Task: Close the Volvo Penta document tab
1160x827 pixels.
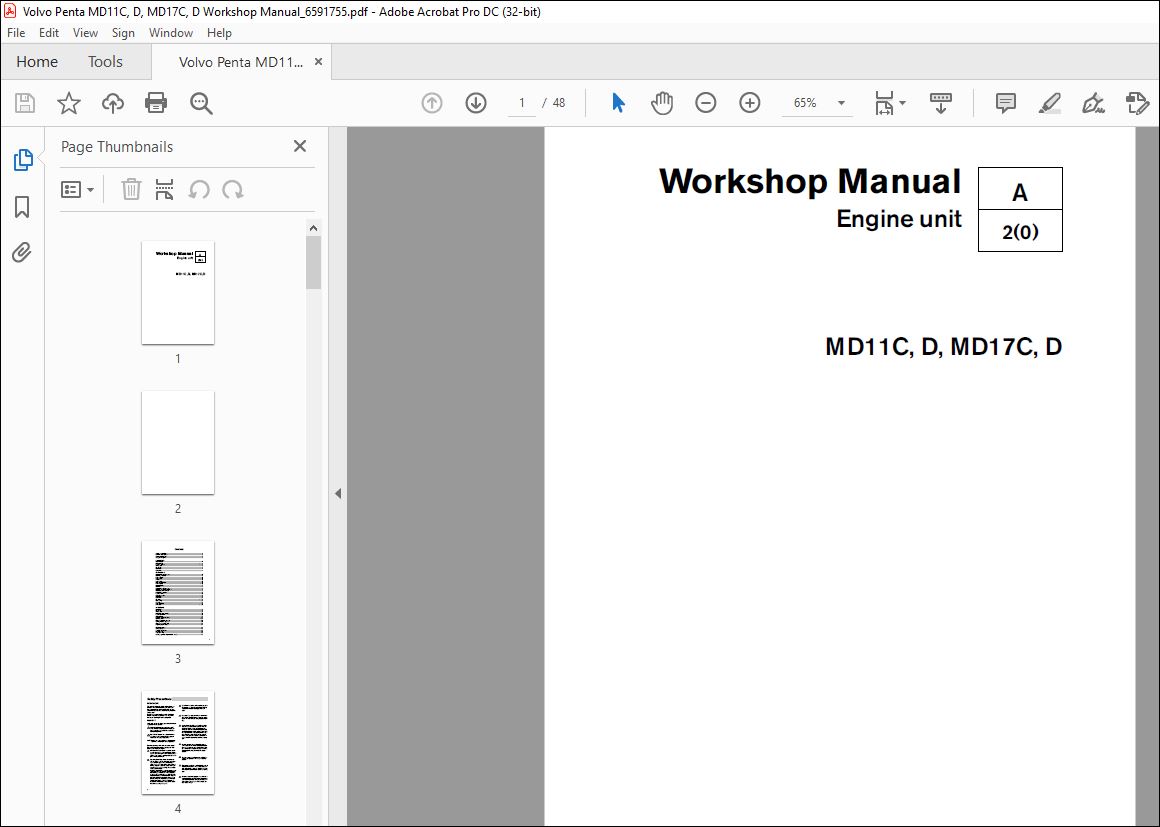Action: click(319, 62)
